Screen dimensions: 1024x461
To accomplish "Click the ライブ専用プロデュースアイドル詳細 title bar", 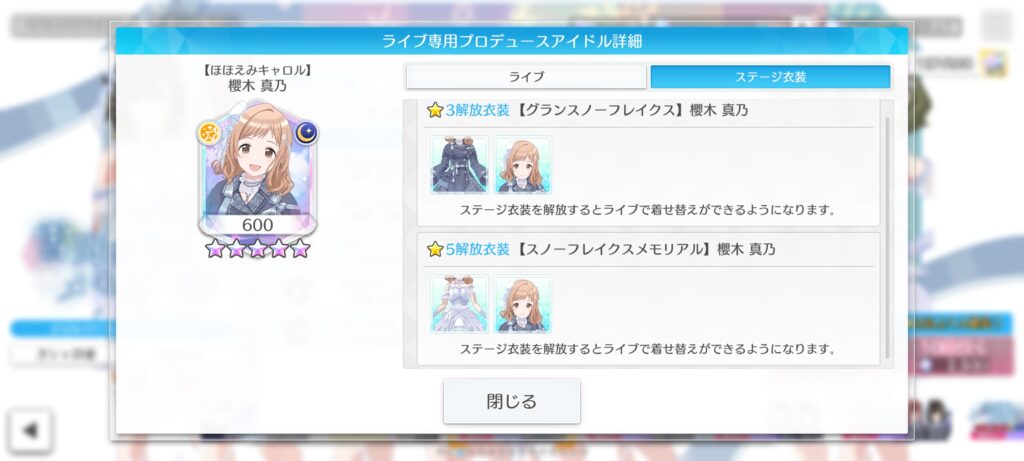I will (511, 41).
